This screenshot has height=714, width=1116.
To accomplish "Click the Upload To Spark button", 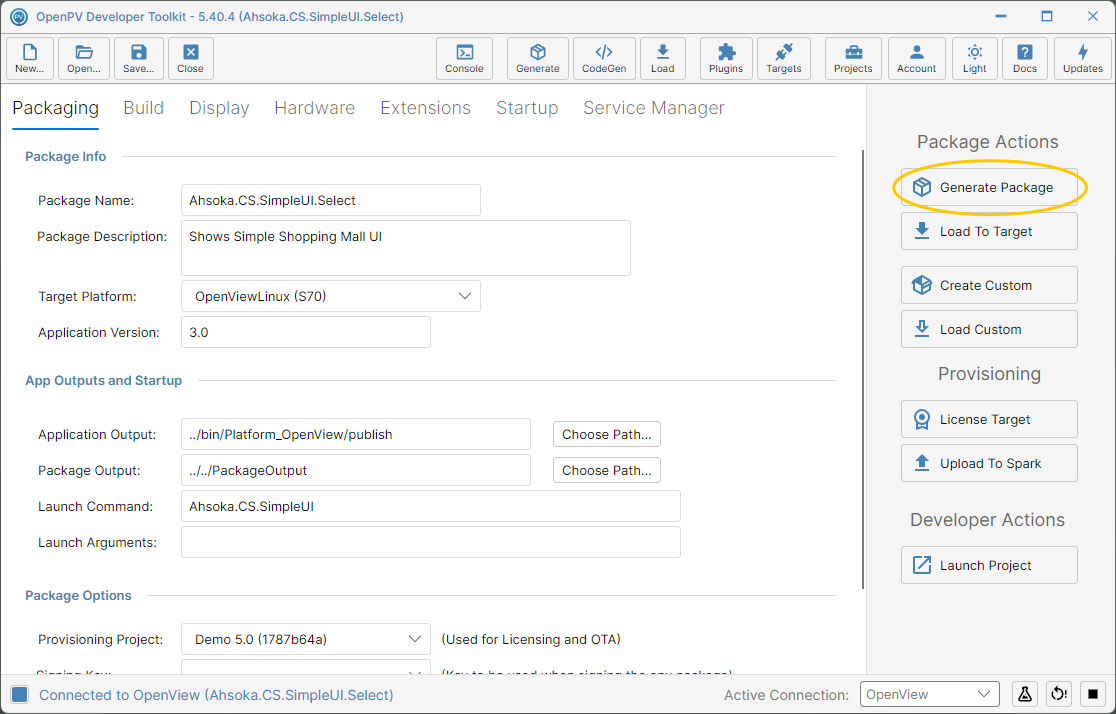I will pos(989,463).
